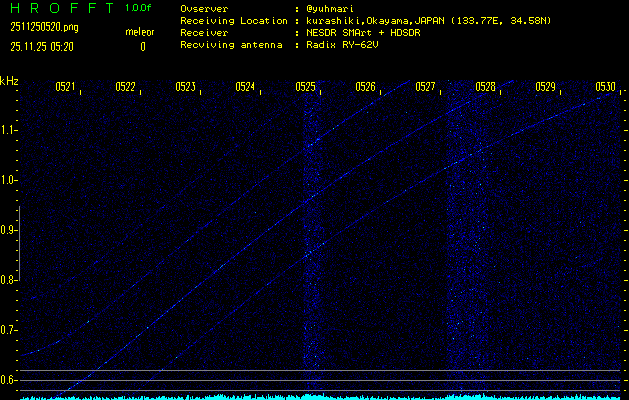The width and height of the screenshot is (629, 400).
Task: Click the 0521 time marker
Action: pyautogui.click(x=65, y=87)
